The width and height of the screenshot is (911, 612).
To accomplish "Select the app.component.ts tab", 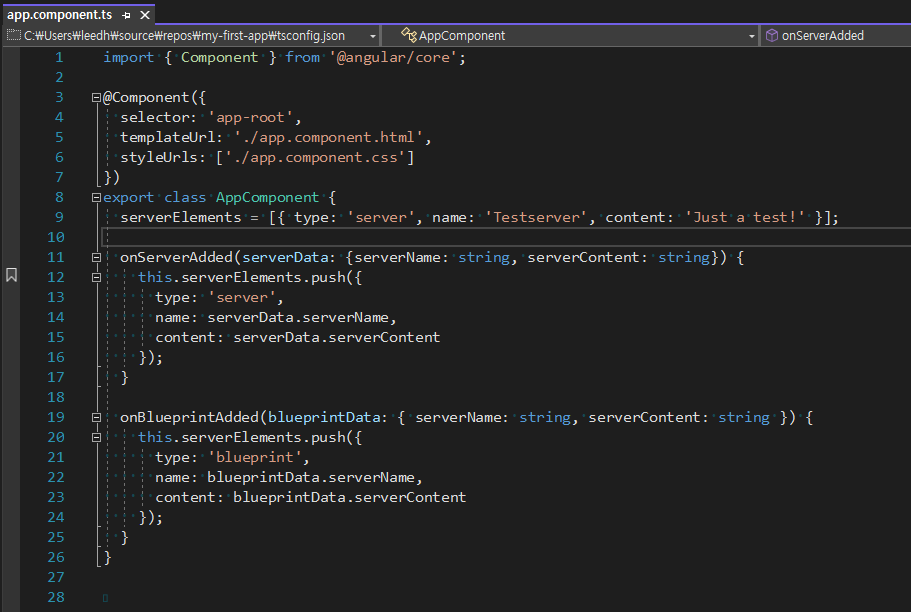I will pos(60,14).
